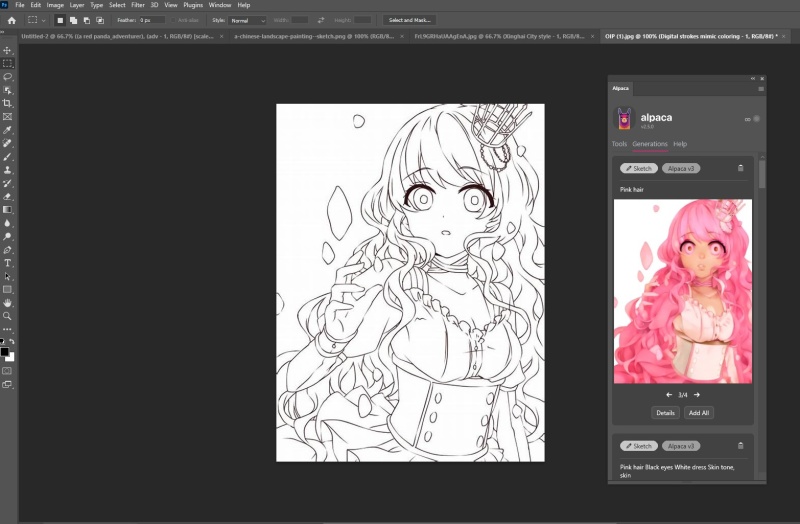Image resolution: width=800 pixels, height=524 pixels.
Task: Open the Filter menu
Action: pos(138,5)
